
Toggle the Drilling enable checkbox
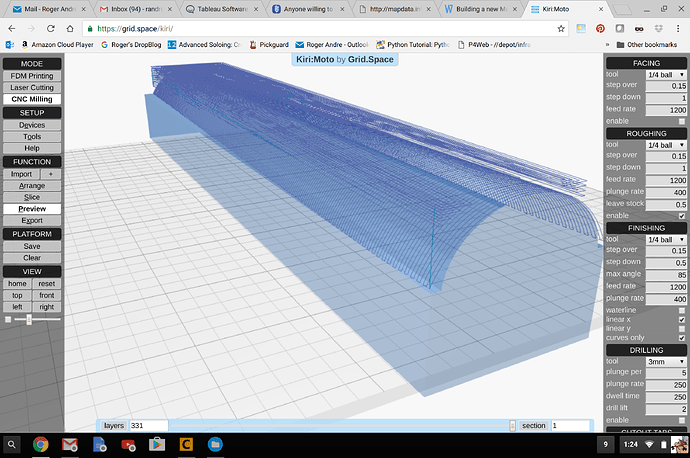[682, 420]
